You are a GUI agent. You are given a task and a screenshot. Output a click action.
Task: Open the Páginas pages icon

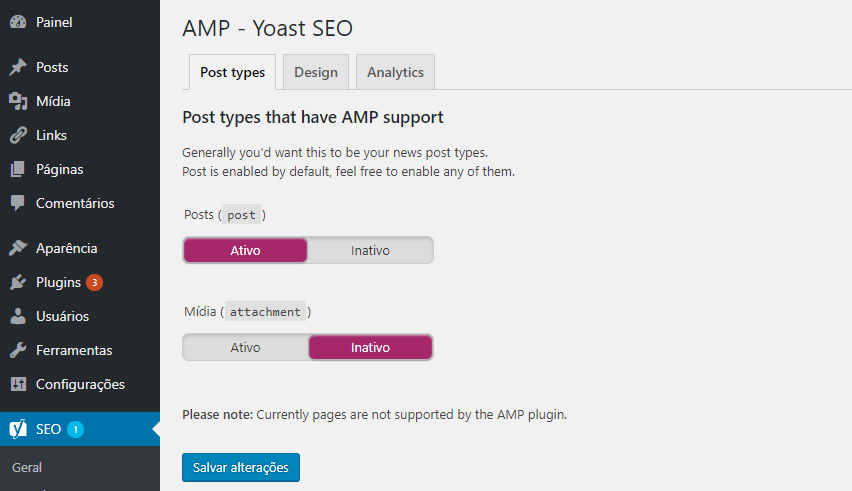(18, 169)
